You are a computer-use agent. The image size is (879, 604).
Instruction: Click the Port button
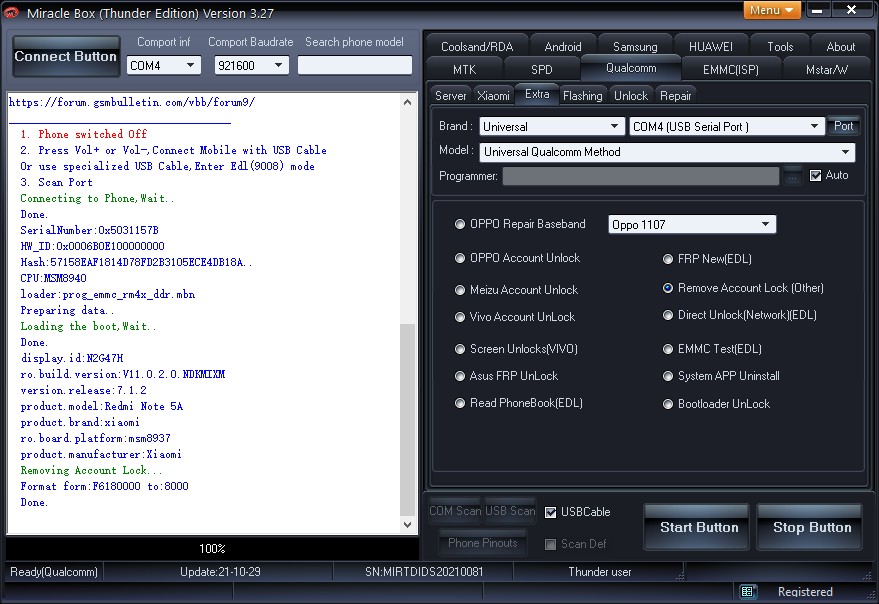(843, 126)
